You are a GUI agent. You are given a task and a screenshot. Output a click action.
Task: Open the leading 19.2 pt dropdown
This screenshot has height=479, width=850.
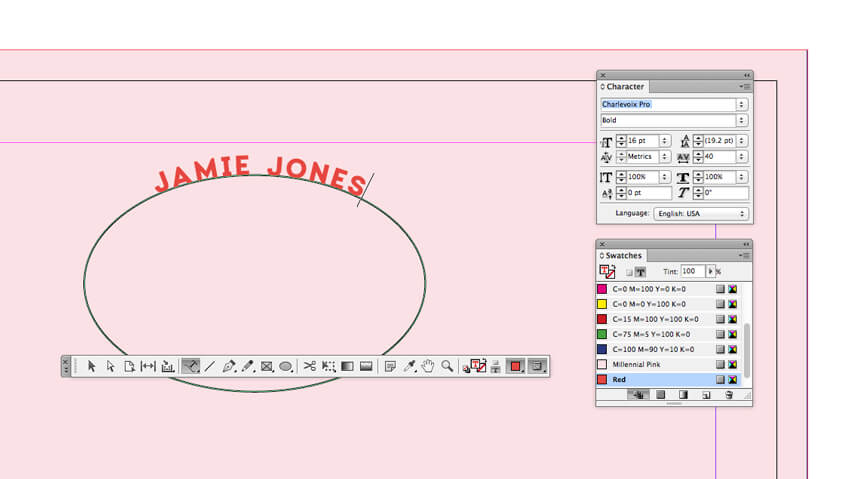tap(742, 140)
